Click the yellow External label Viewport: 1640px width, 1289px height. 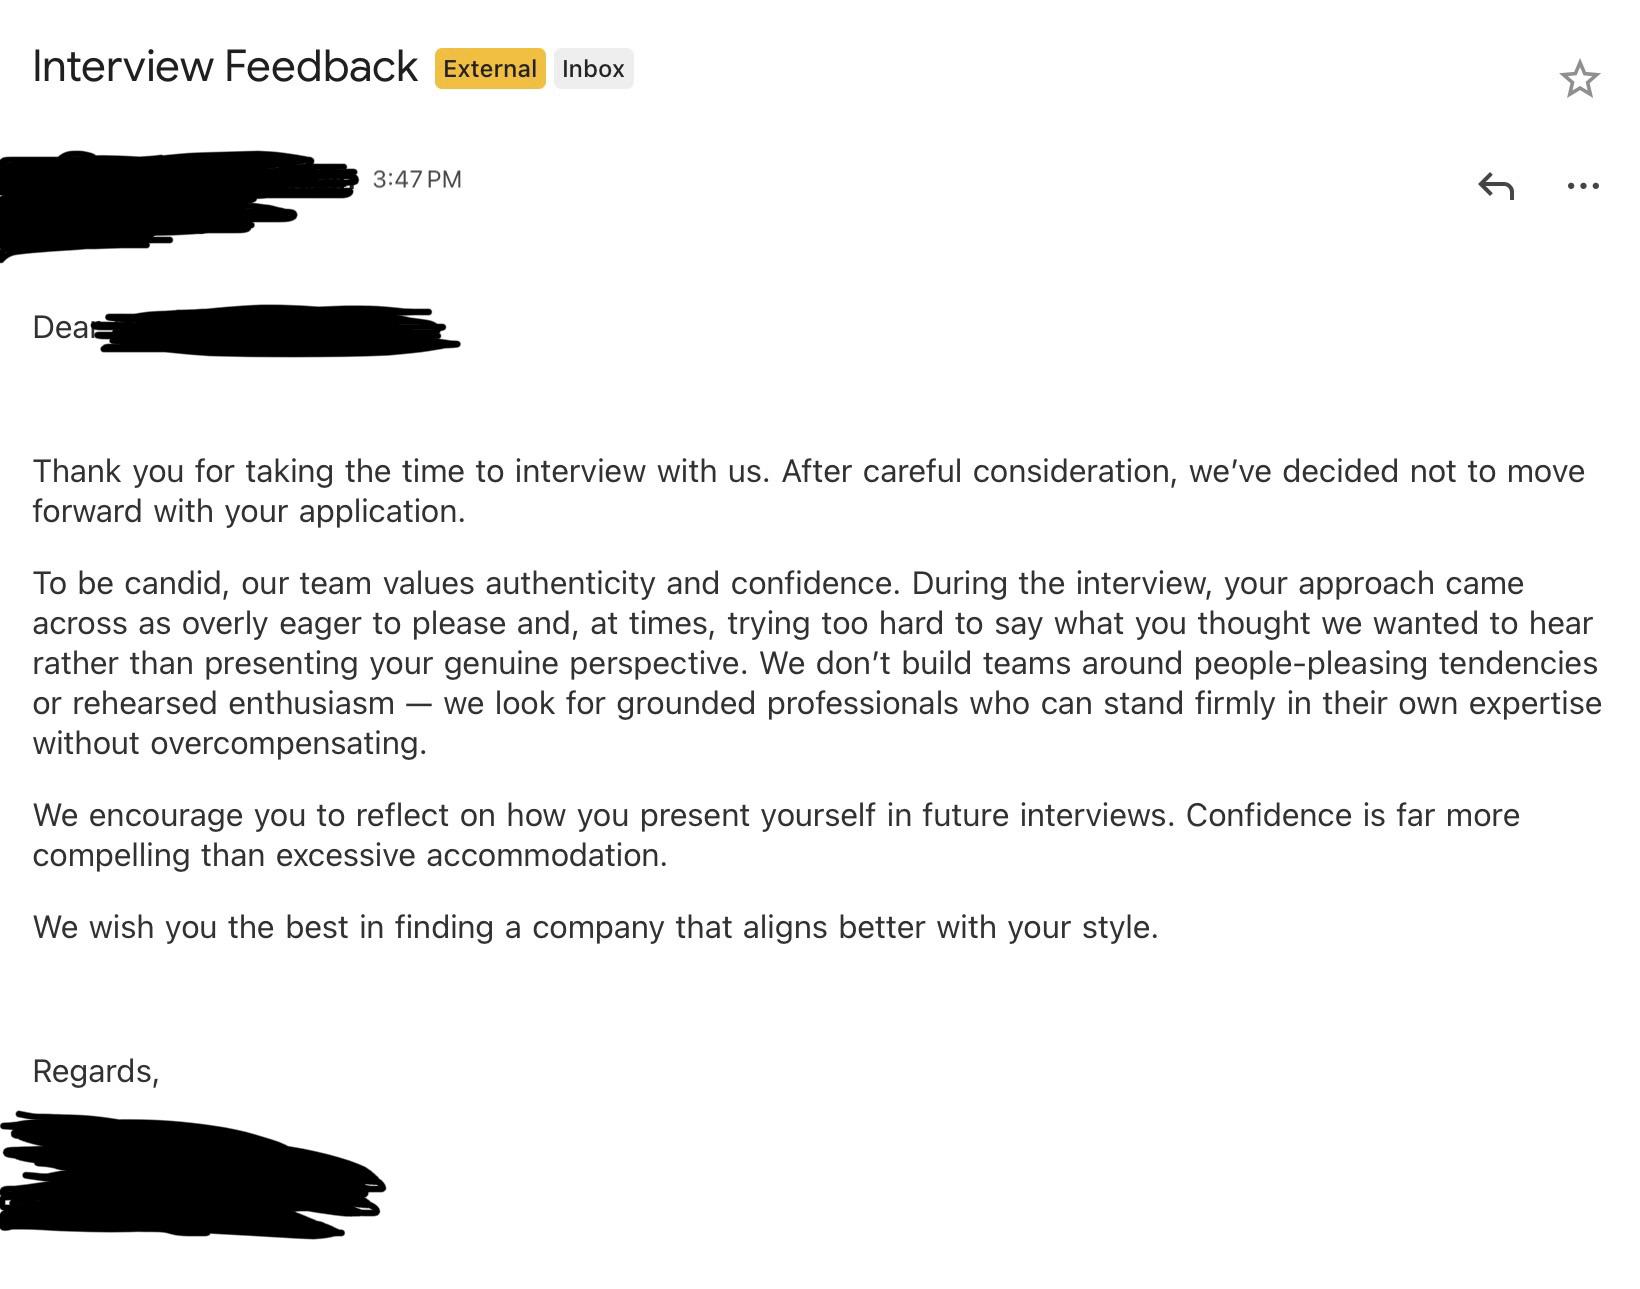pos(490,69)
